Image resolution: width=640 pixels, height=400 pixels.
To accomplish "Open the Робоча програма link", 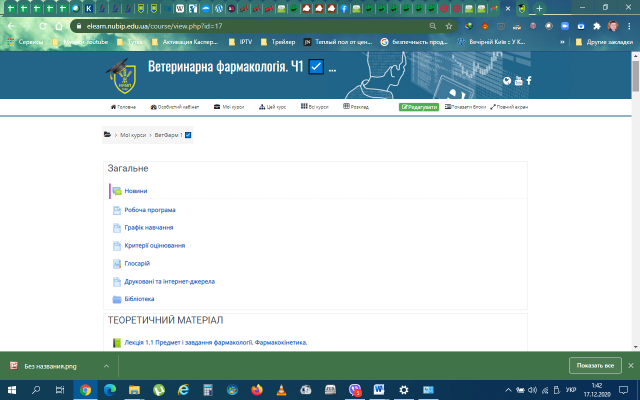I will [150, 210].
